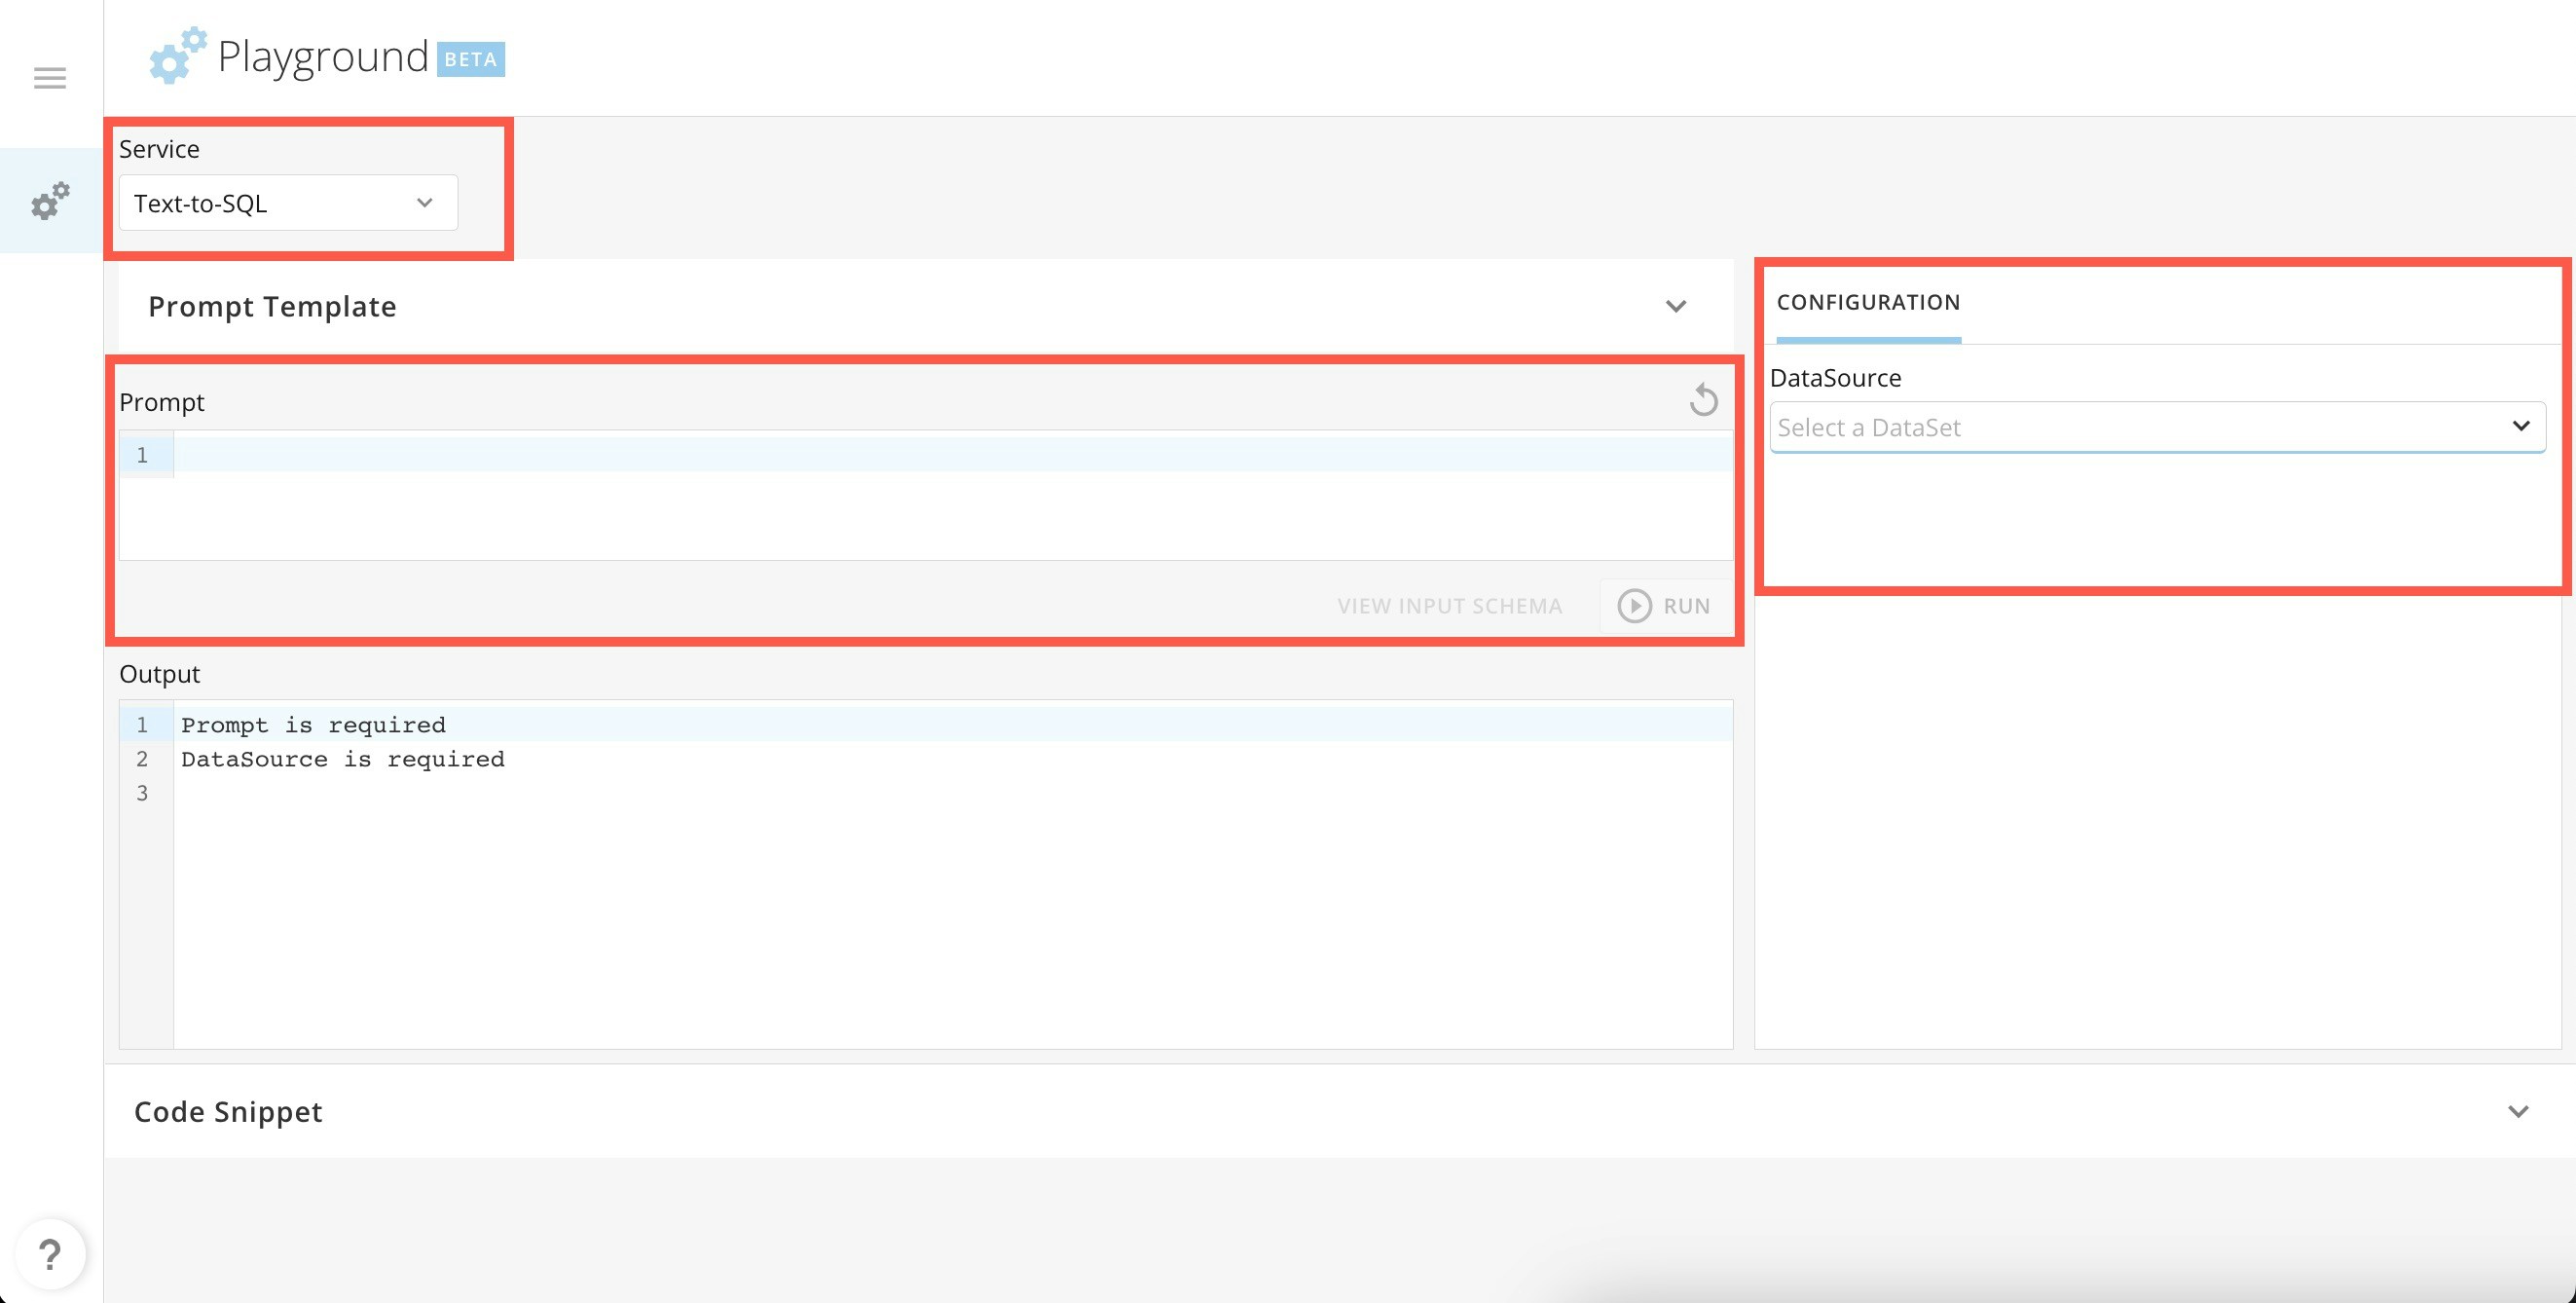Open the hamburger navigation menu
2576x1303 pixels.
pos(50,78)
